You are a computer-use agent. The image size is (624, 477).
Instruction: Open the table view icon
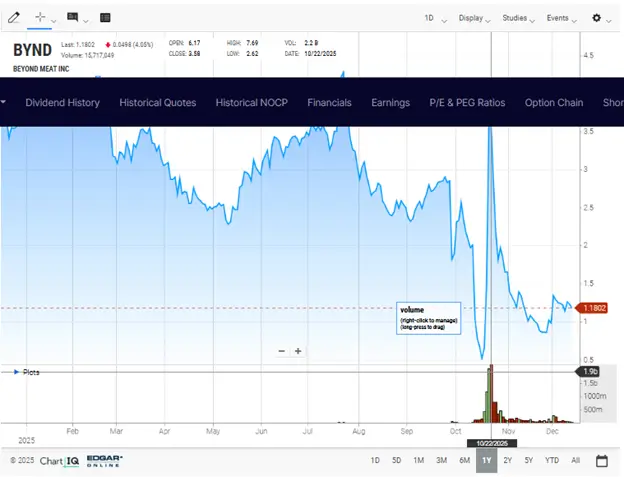(105, 18)
